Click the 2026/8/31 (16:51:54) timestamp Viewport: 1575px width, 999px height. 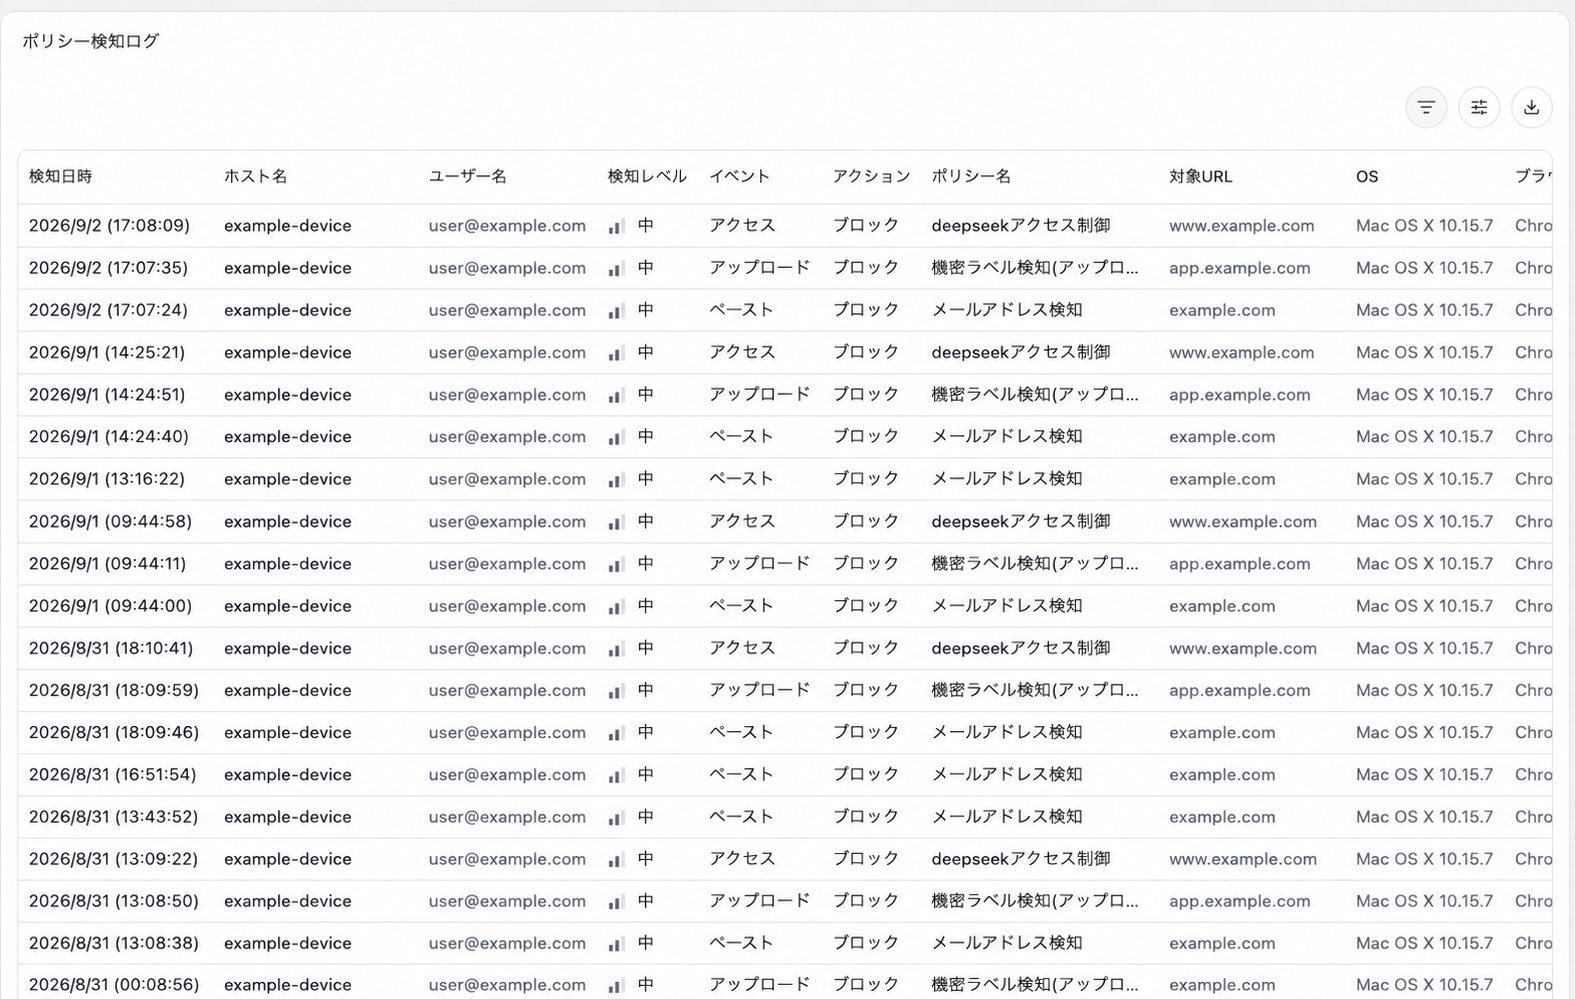tap(113, 774)
